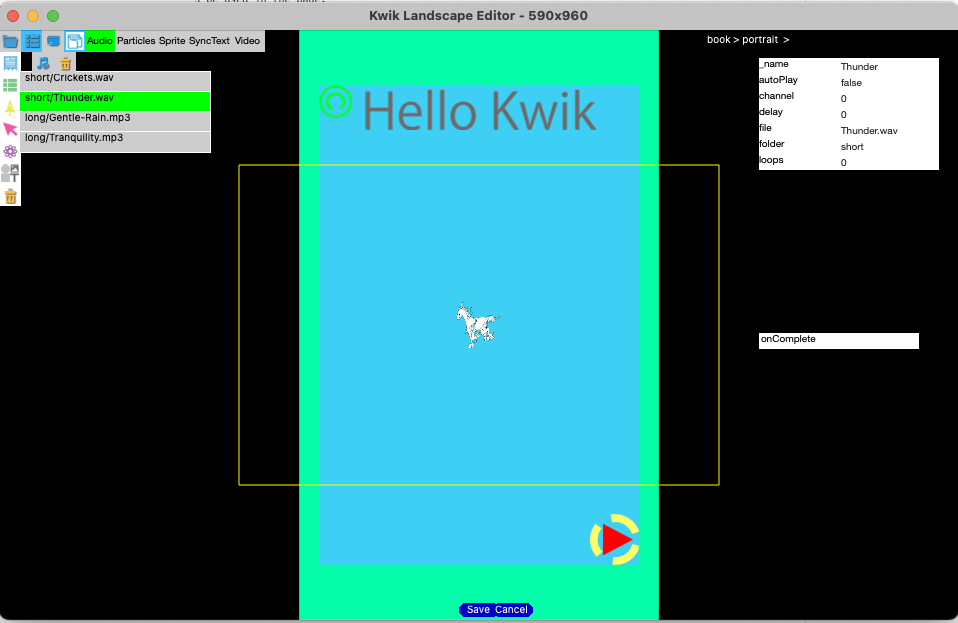958x623 pixels.
Task: Select the pink cursor arrow interaction icon
Action: pyautogui.click(x=10, y=129)
